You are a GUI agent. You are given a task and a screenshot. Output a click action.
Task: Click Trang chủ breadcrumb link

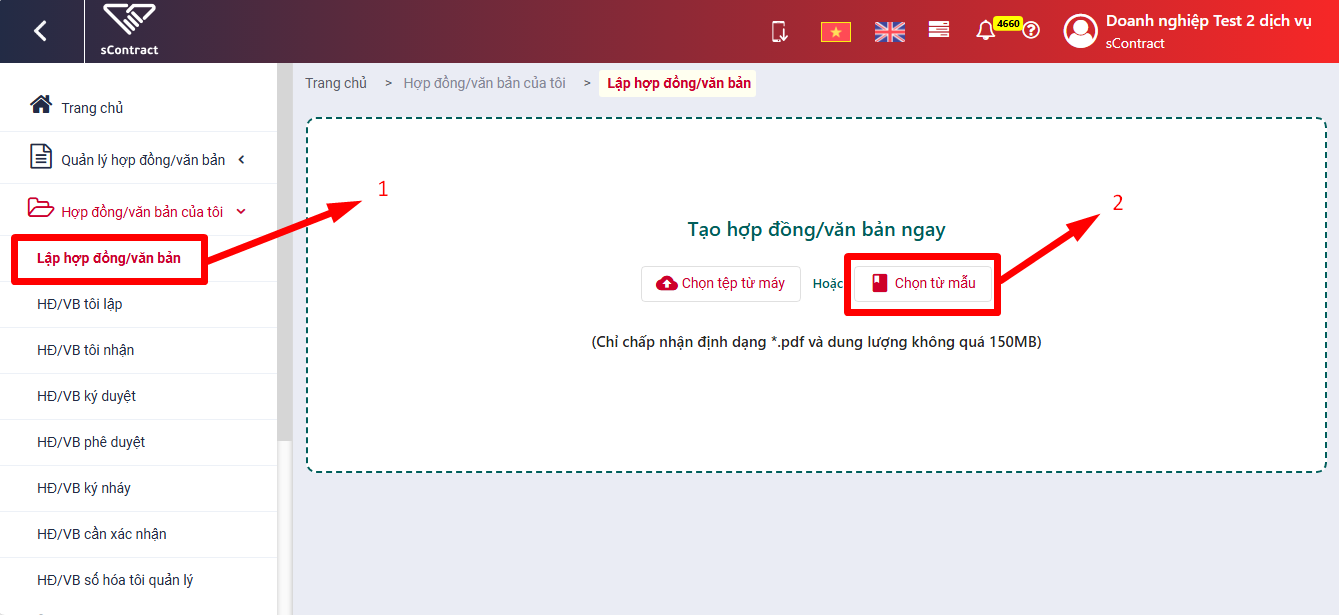tap(336, 83)
